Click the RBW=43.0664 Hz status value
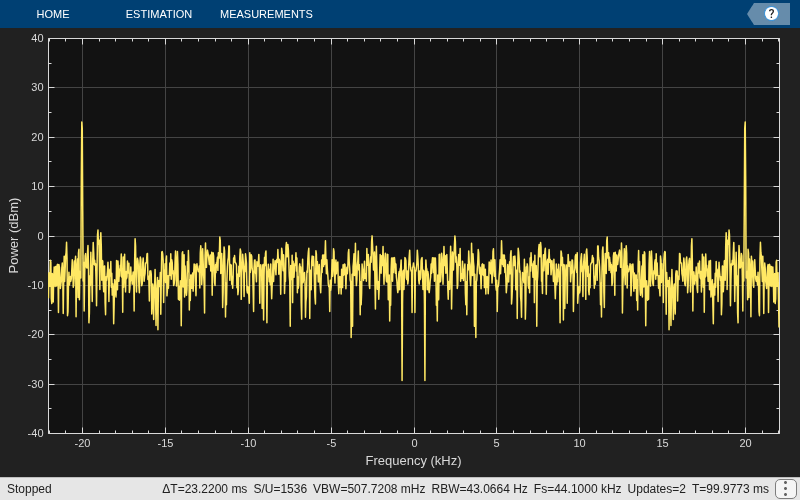 point(479,489)
